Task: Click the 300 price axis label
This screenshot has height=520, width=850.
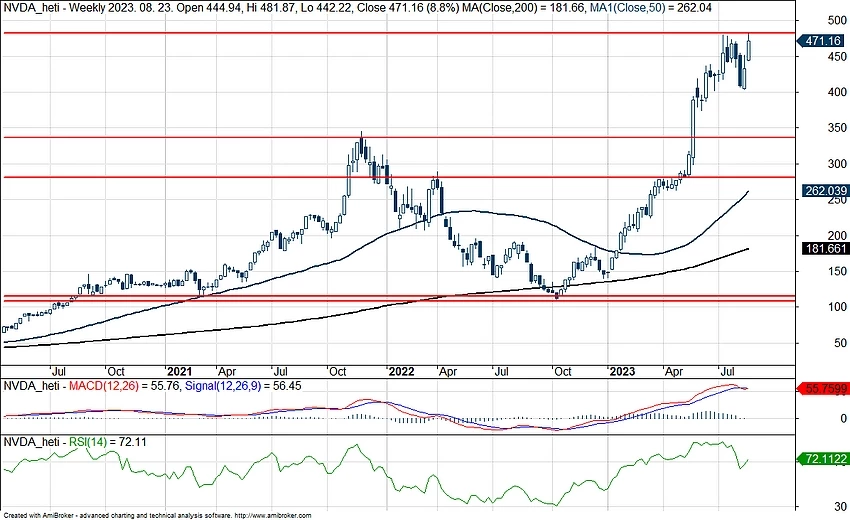Action: 837,164
